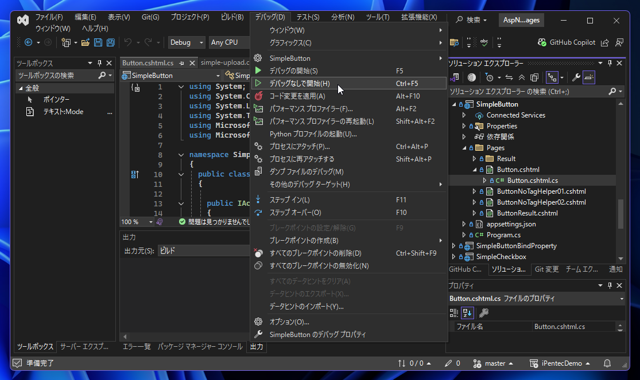Viewport: 640px width, 380px height.
Task: Expand the Result folder node
Action: [474, 159]
